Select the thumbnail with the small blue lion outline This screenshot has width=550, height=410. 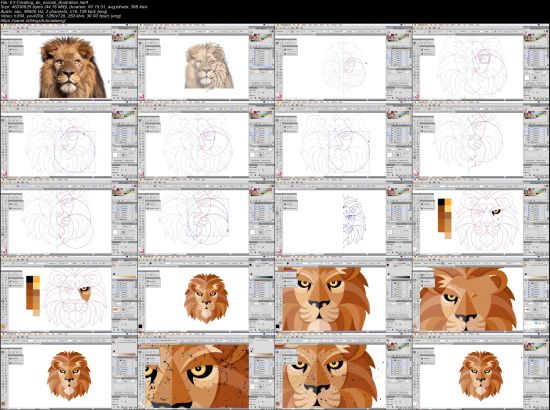click(343, 217)
